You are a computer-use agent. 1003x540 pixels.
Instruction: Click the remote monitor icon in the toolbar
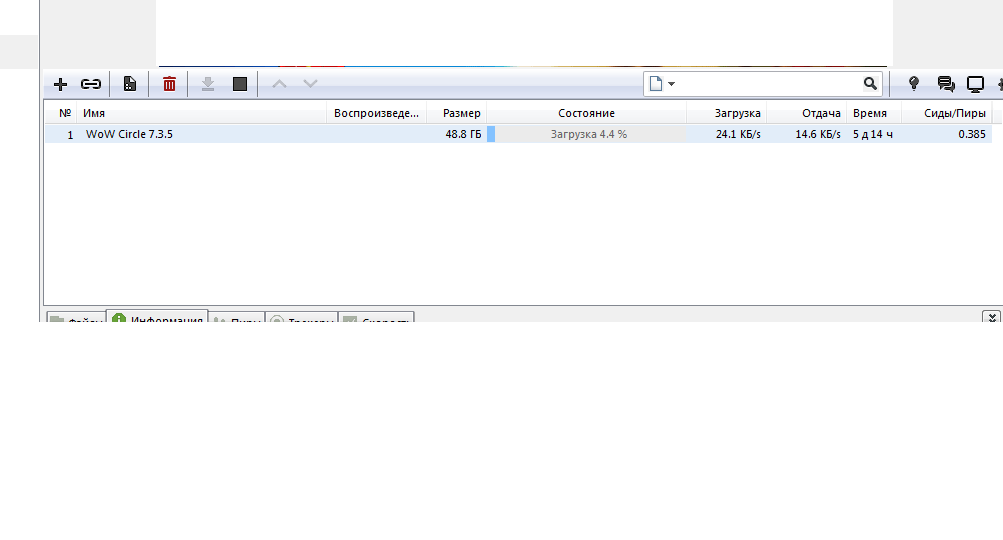click(x=975, y=84)
